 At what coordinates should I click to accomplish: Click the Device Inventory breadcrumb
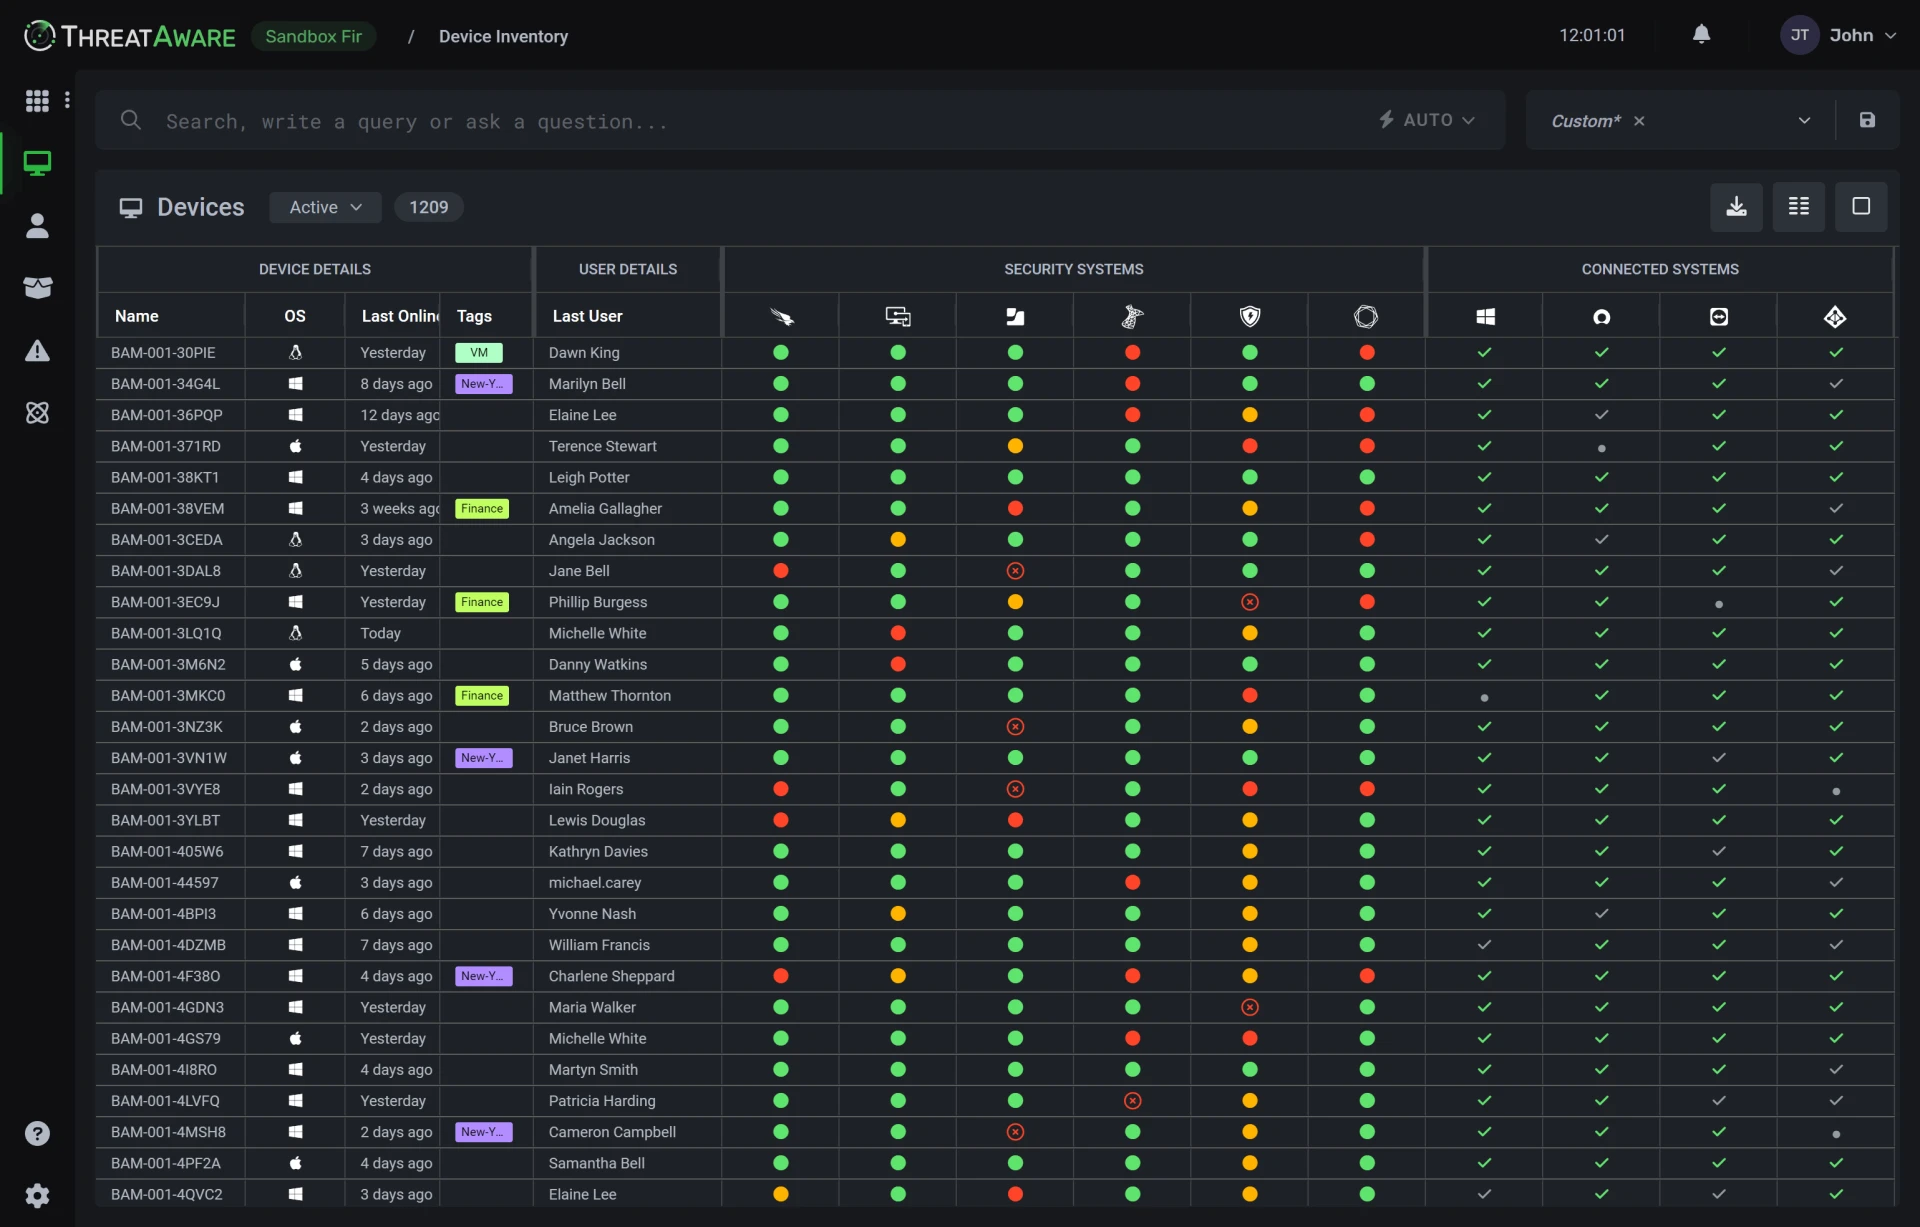503,36
